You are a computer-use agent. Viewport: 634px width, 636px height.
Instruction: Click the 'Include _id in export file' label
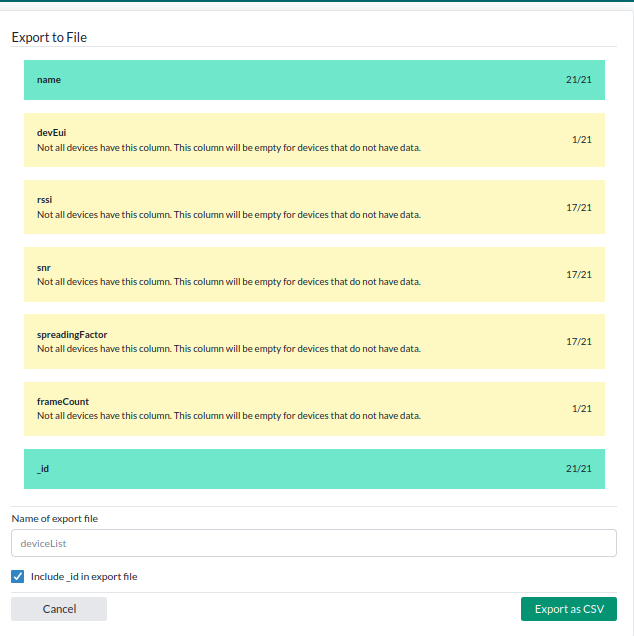[84, 577]
